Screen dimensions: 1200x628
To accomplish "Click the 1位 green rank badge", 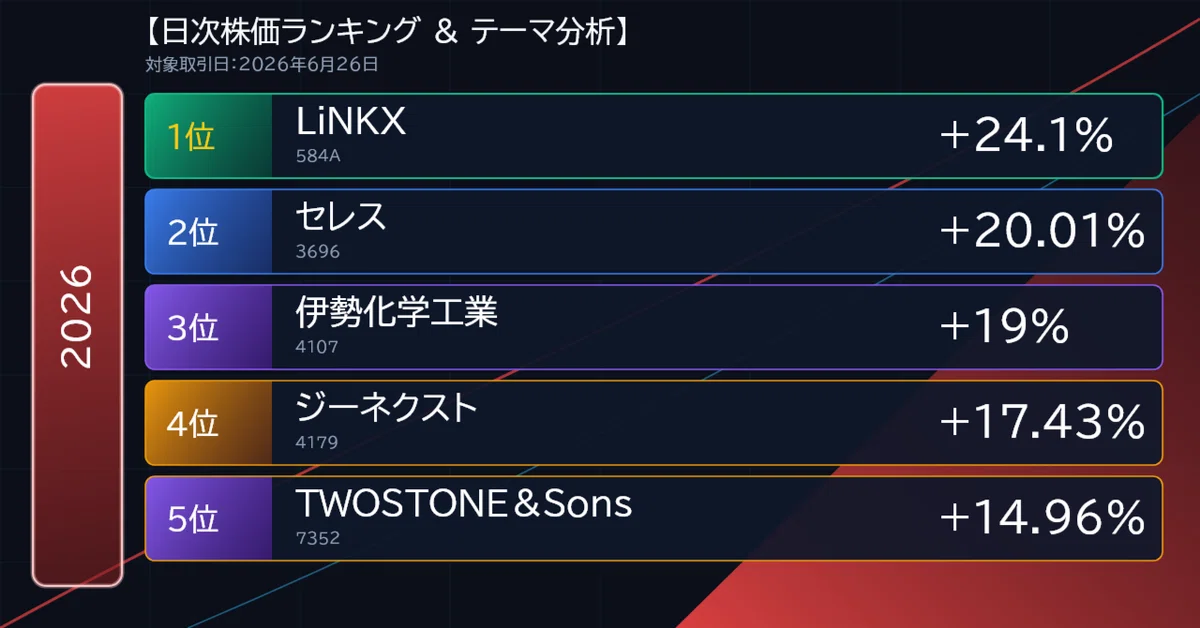I will click(209, 136).
